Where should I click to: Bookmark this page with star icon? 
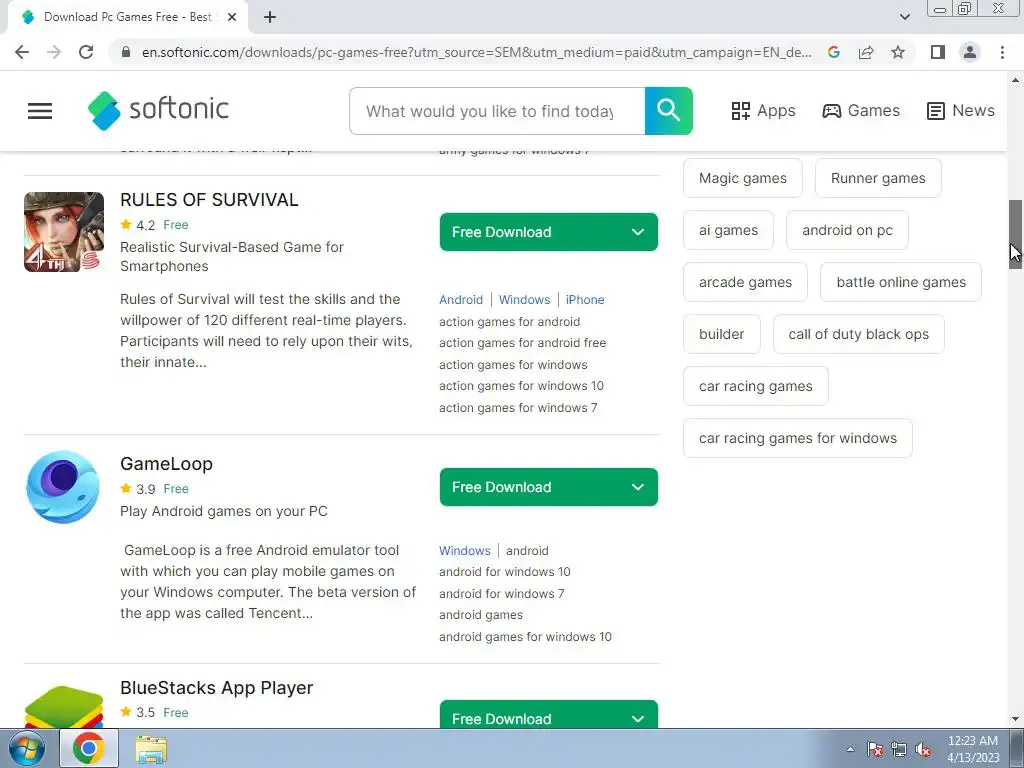point(898,52)
